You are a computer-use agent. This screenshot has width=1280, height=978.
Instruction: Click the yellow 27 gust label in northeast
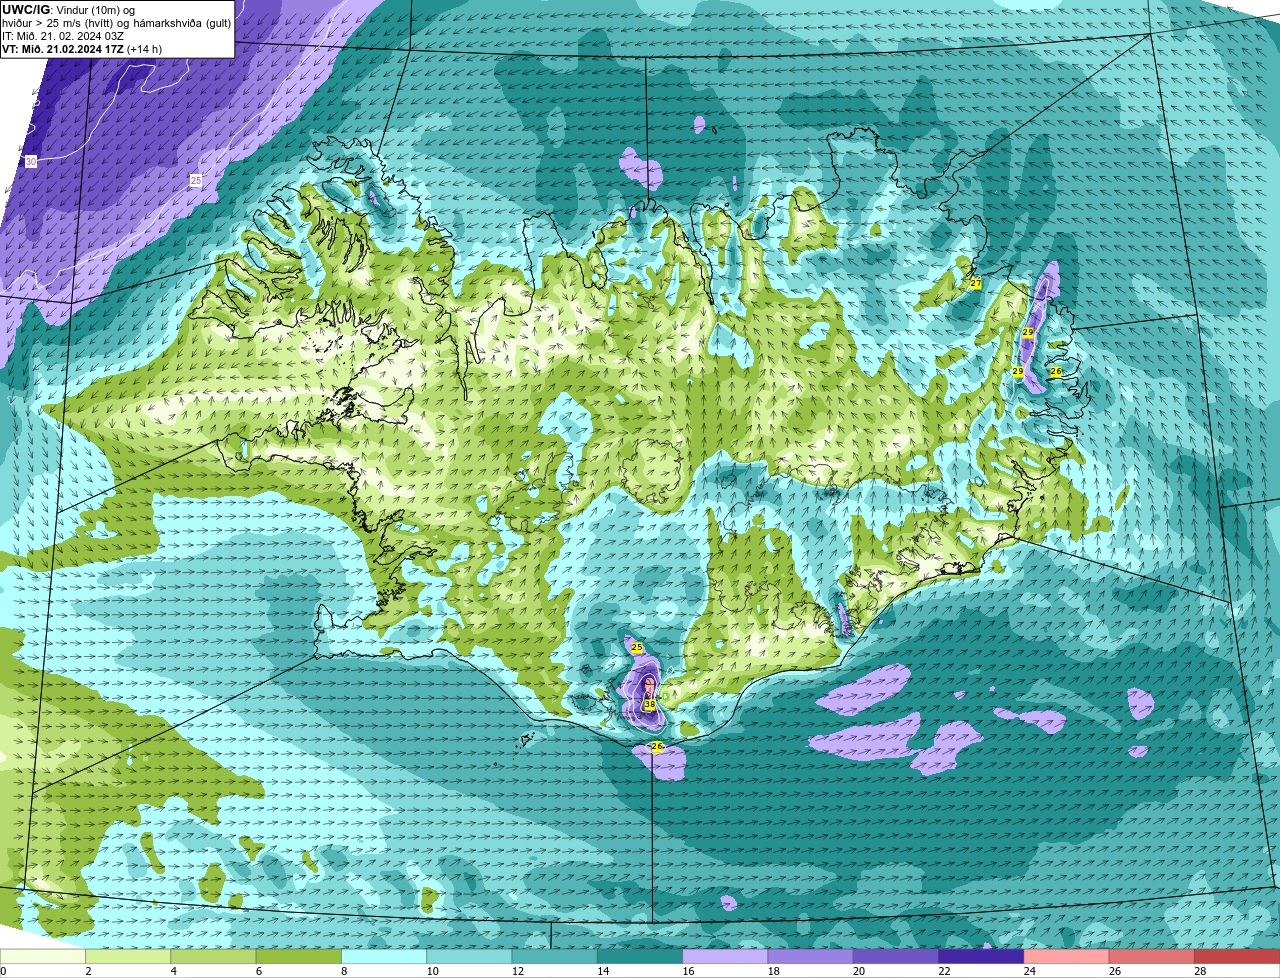[975, 284]
